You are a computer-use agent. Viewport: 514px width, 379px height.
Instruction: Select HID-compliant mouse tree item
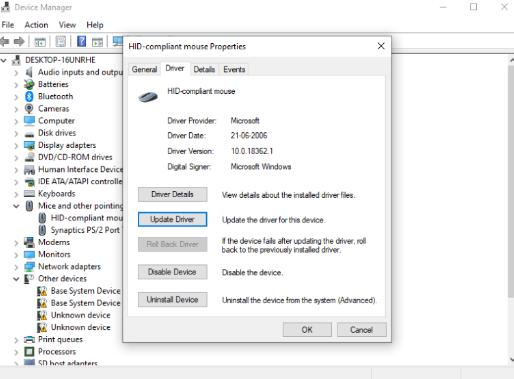(80, 218)
